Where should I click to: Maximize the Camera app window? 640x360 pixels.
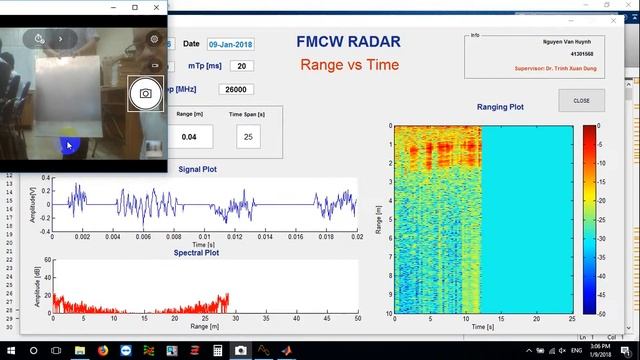click(135, 7)
